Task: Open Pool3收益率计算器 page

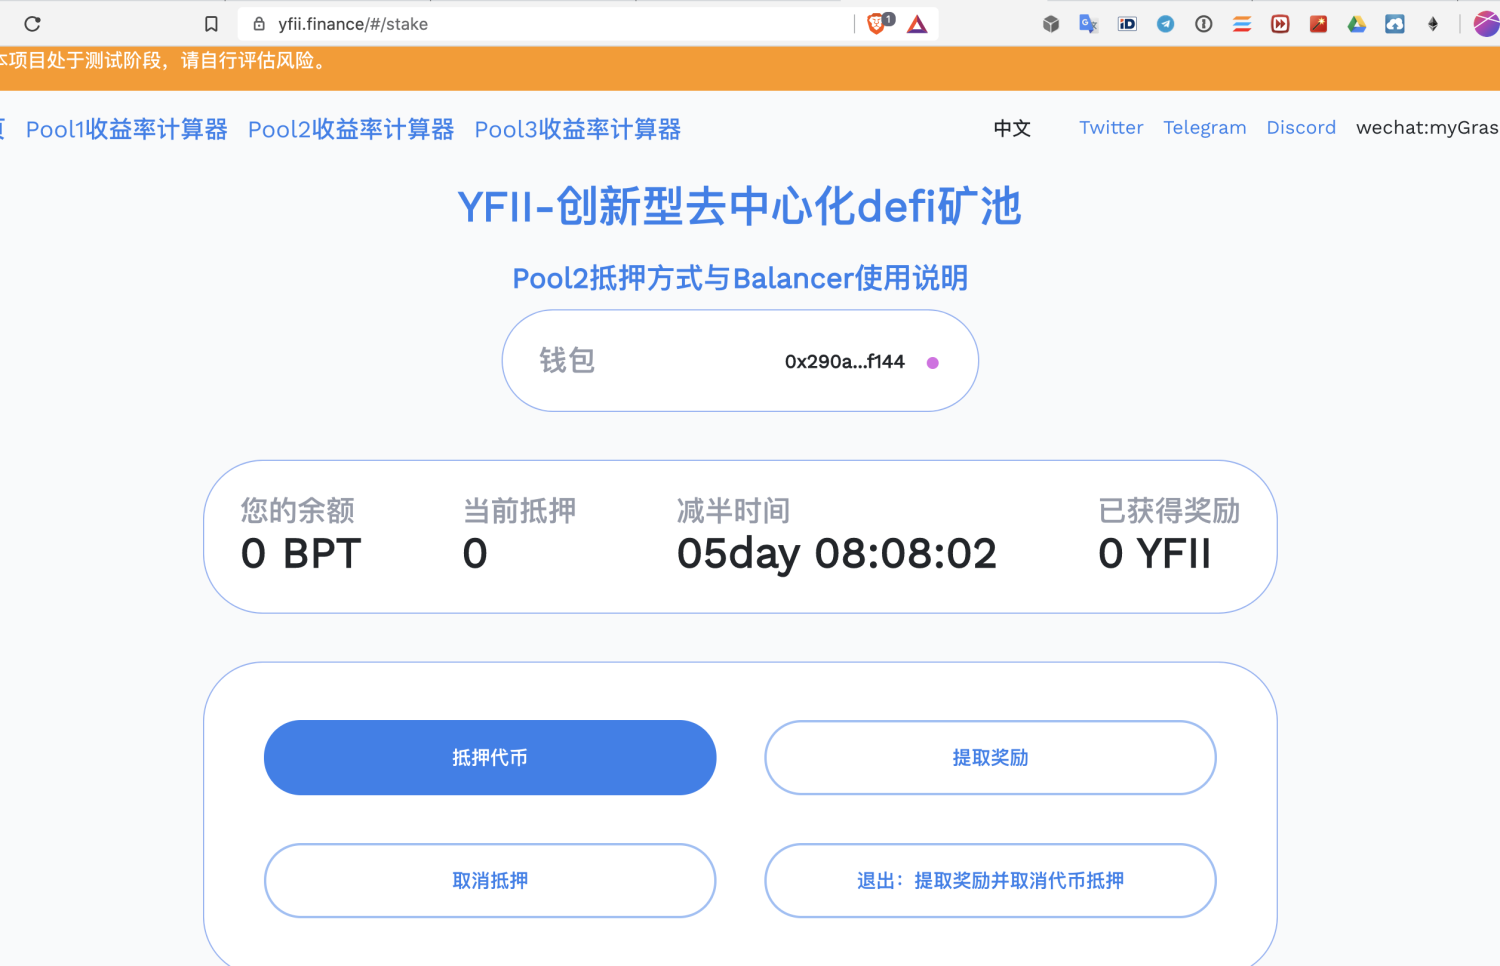Action: 577,129
